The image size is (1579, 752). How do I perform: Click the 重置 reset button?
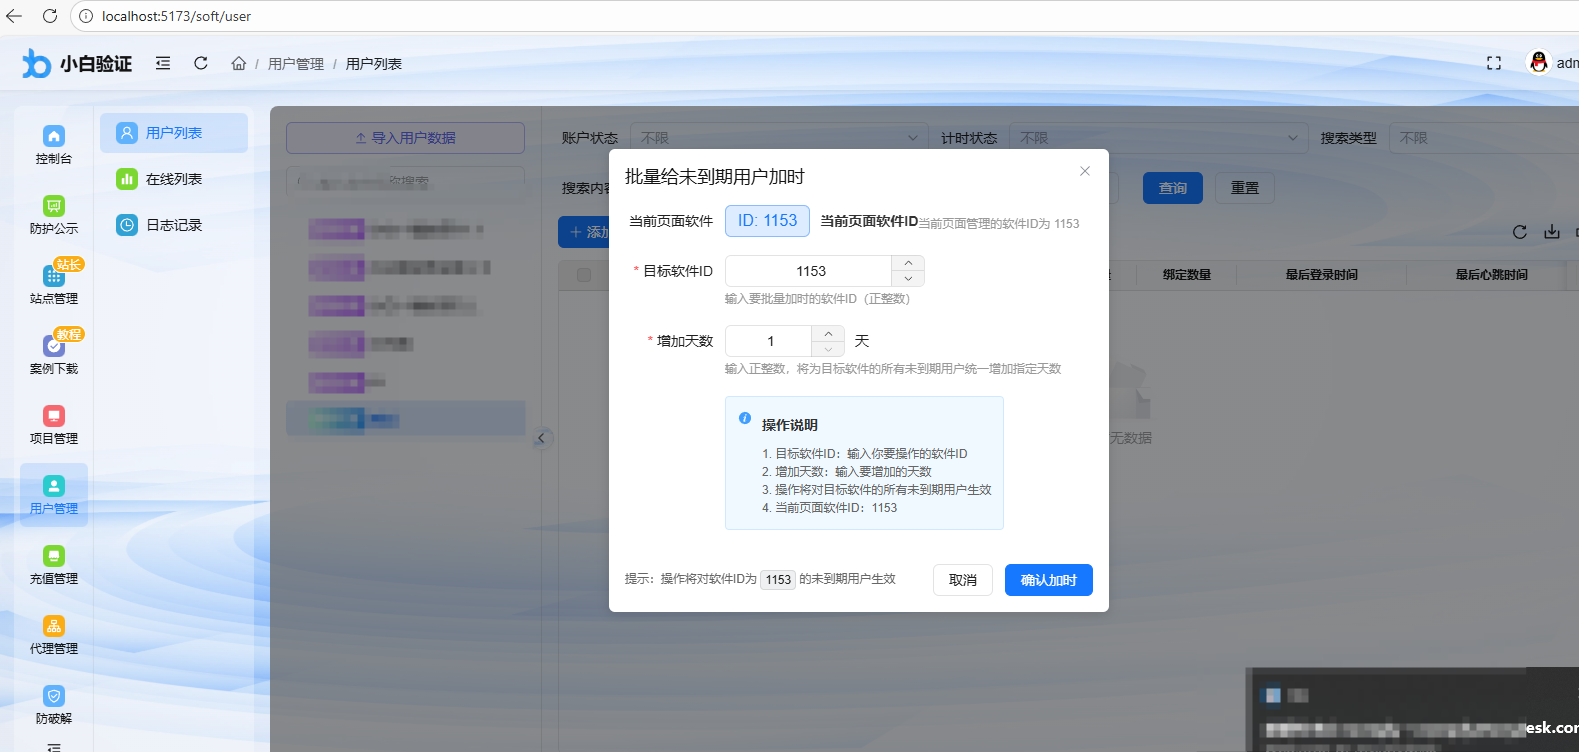point(1245,188)
